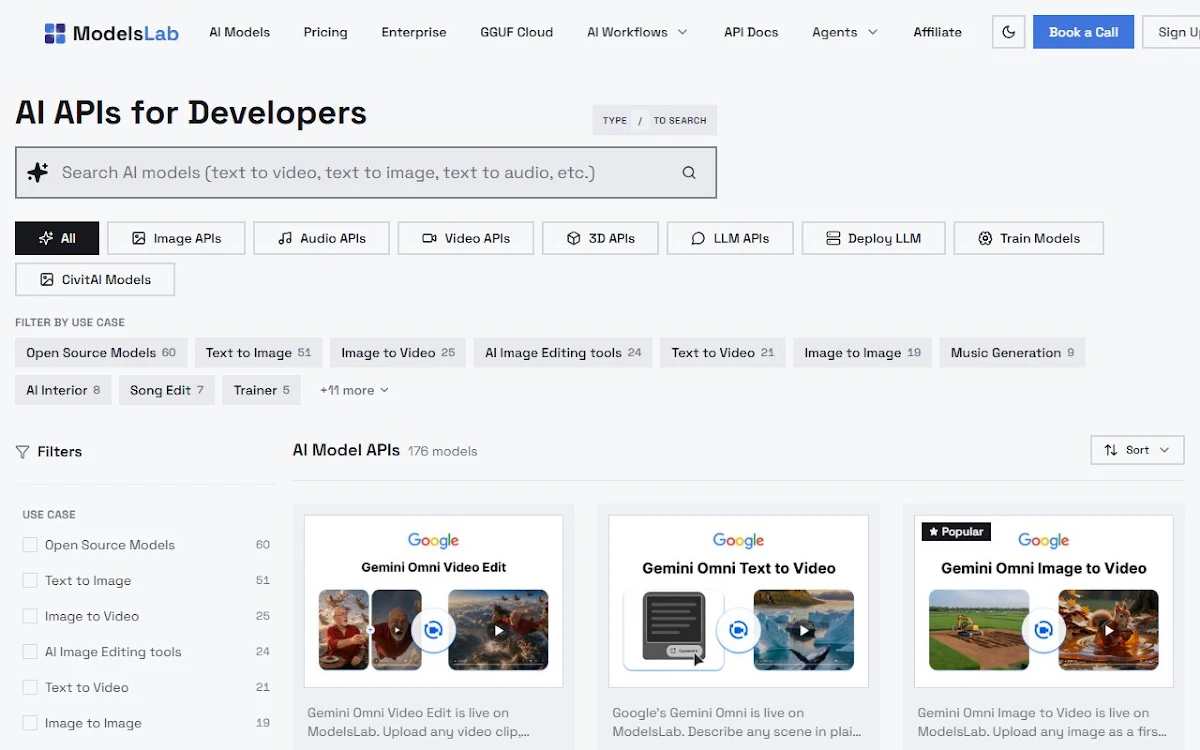This screenshot has width=1200, height=750.
Task: Click the Book a Call button
Action: click(1083, 32)
